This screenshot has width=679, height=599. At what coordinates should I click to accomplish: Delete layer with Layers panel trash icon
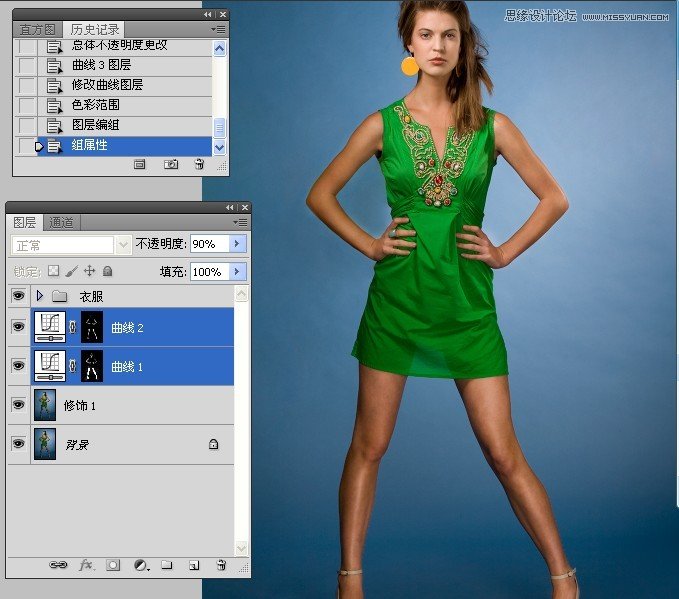tap(221, 565)
